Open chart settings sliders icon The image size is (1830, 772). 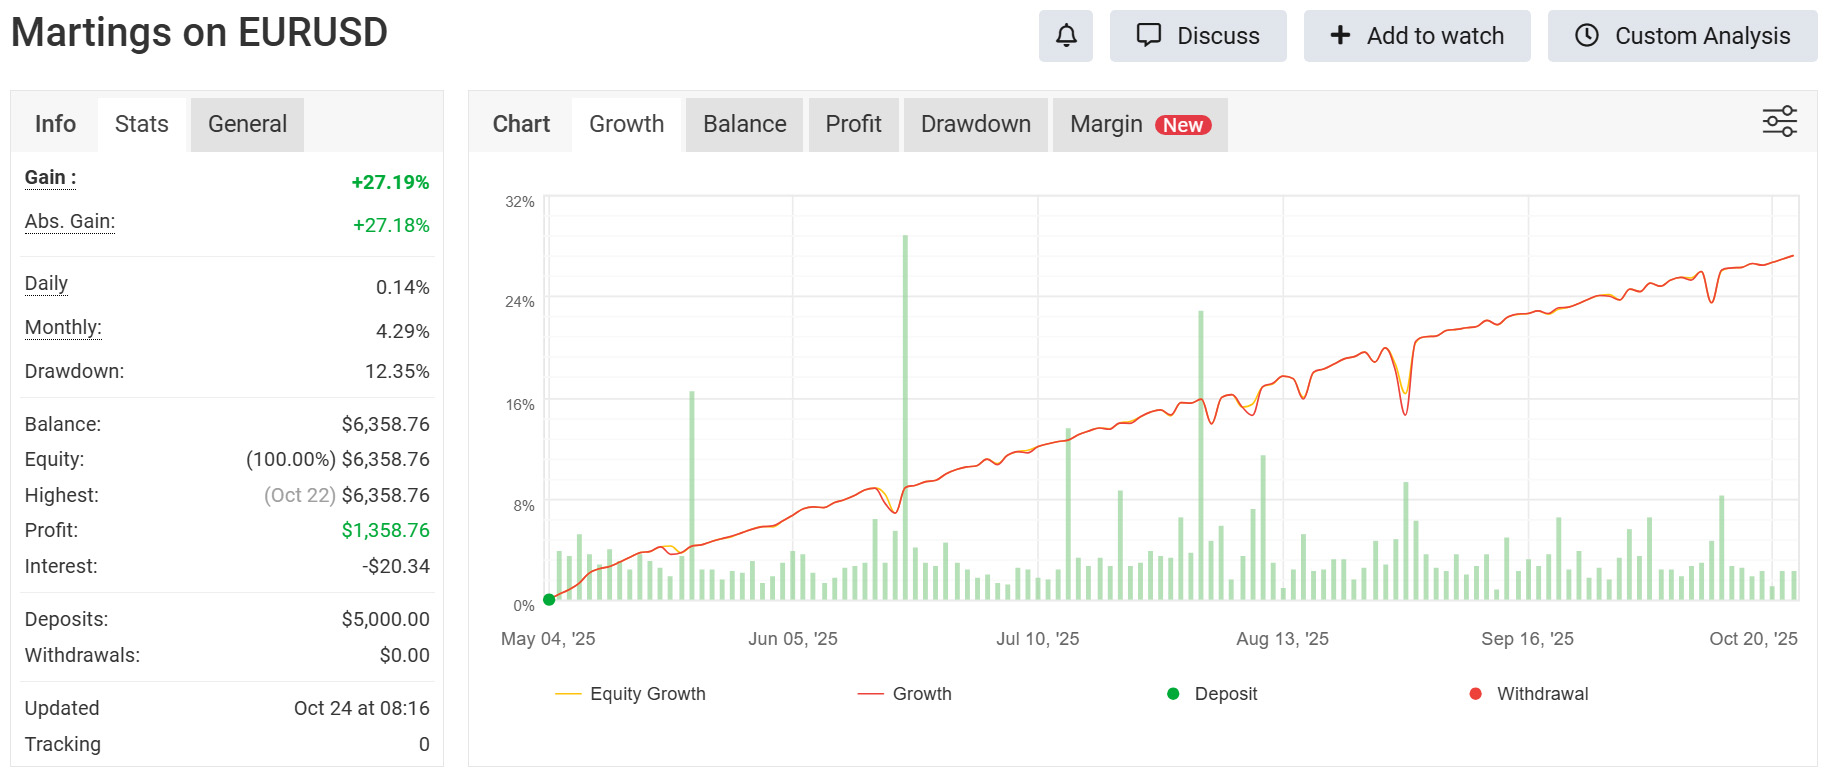(x=1779, y=122)
